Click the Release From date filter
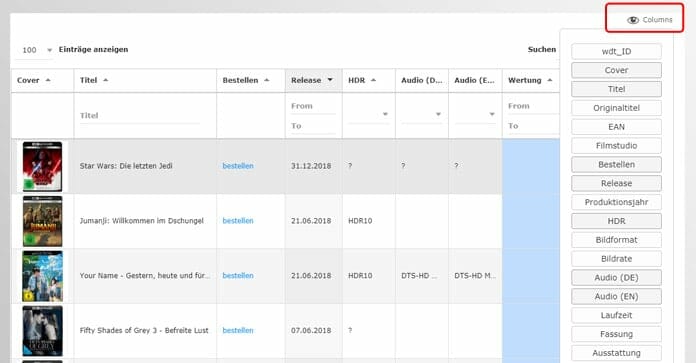Viewport: 696px width, 363px height. coord(313,106)
